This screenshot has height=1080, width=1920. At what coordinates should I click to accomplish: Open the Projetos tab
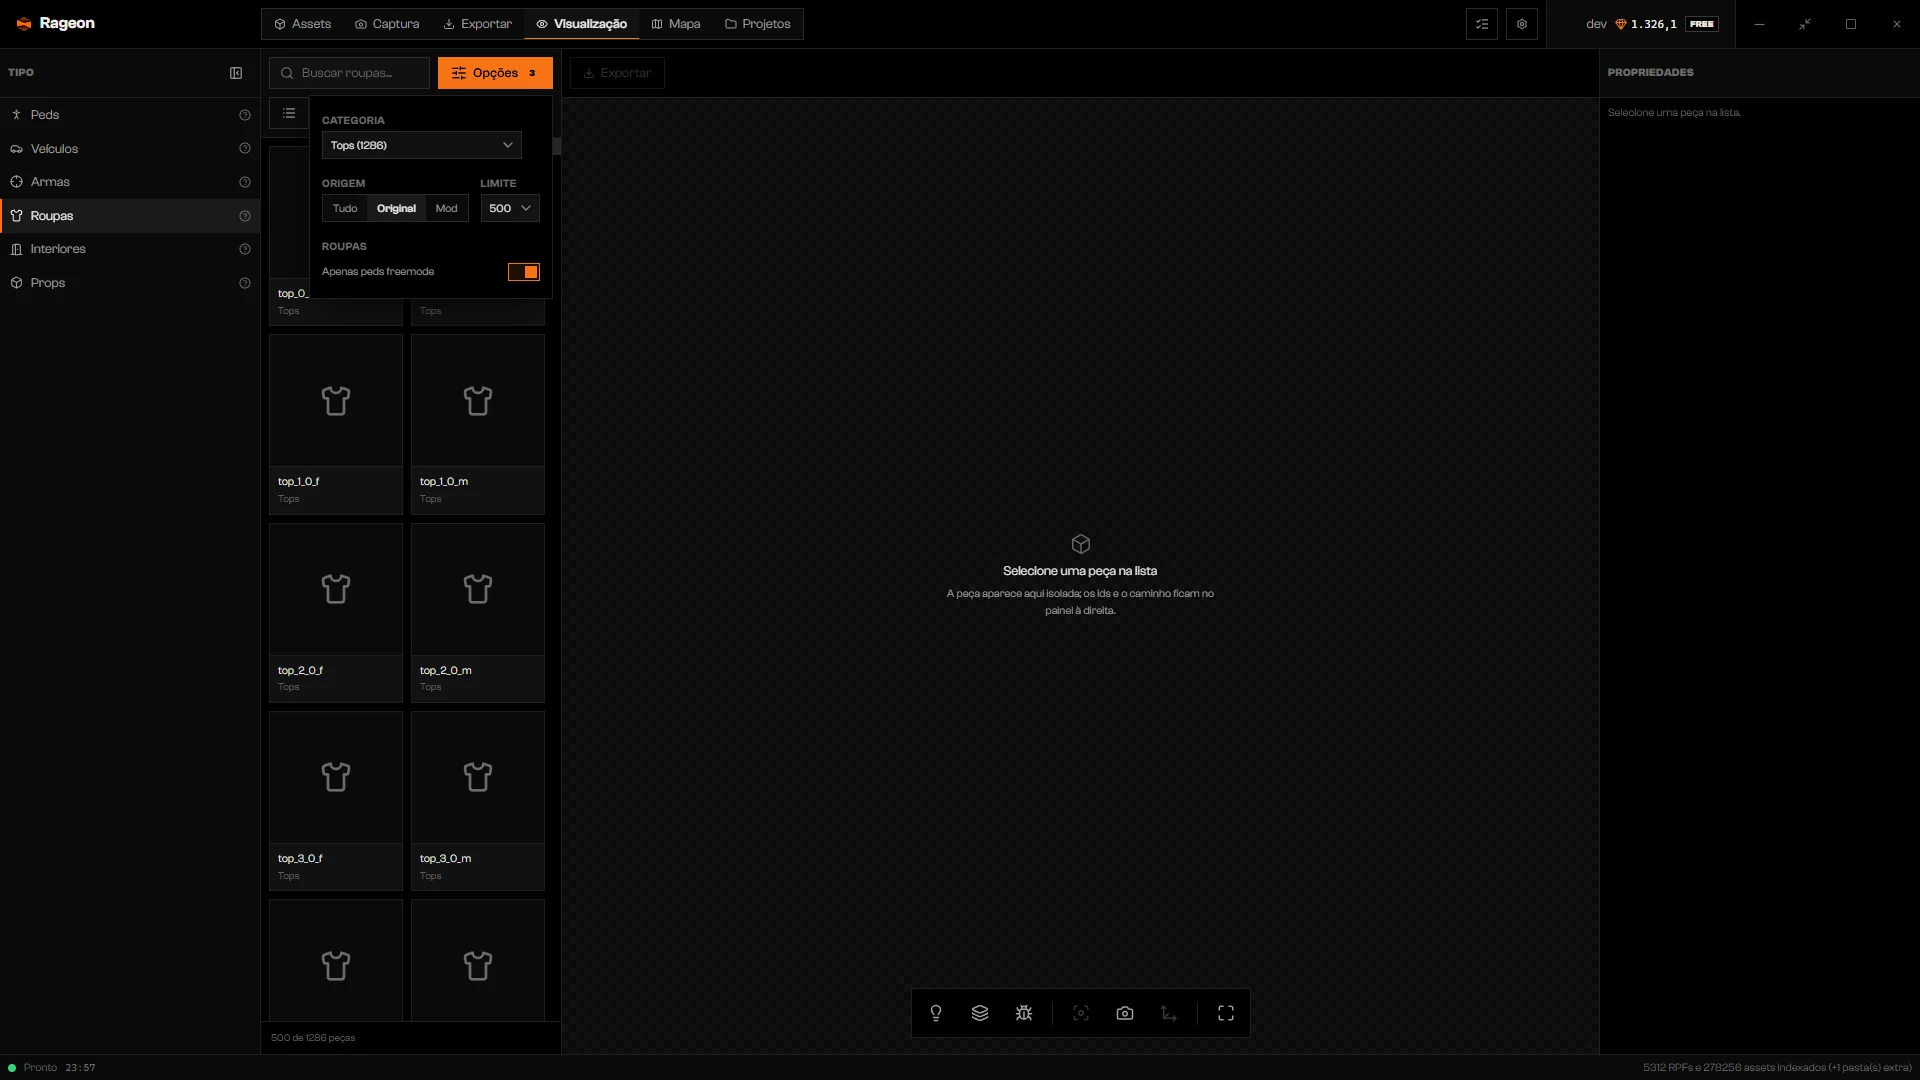(757, 24)
